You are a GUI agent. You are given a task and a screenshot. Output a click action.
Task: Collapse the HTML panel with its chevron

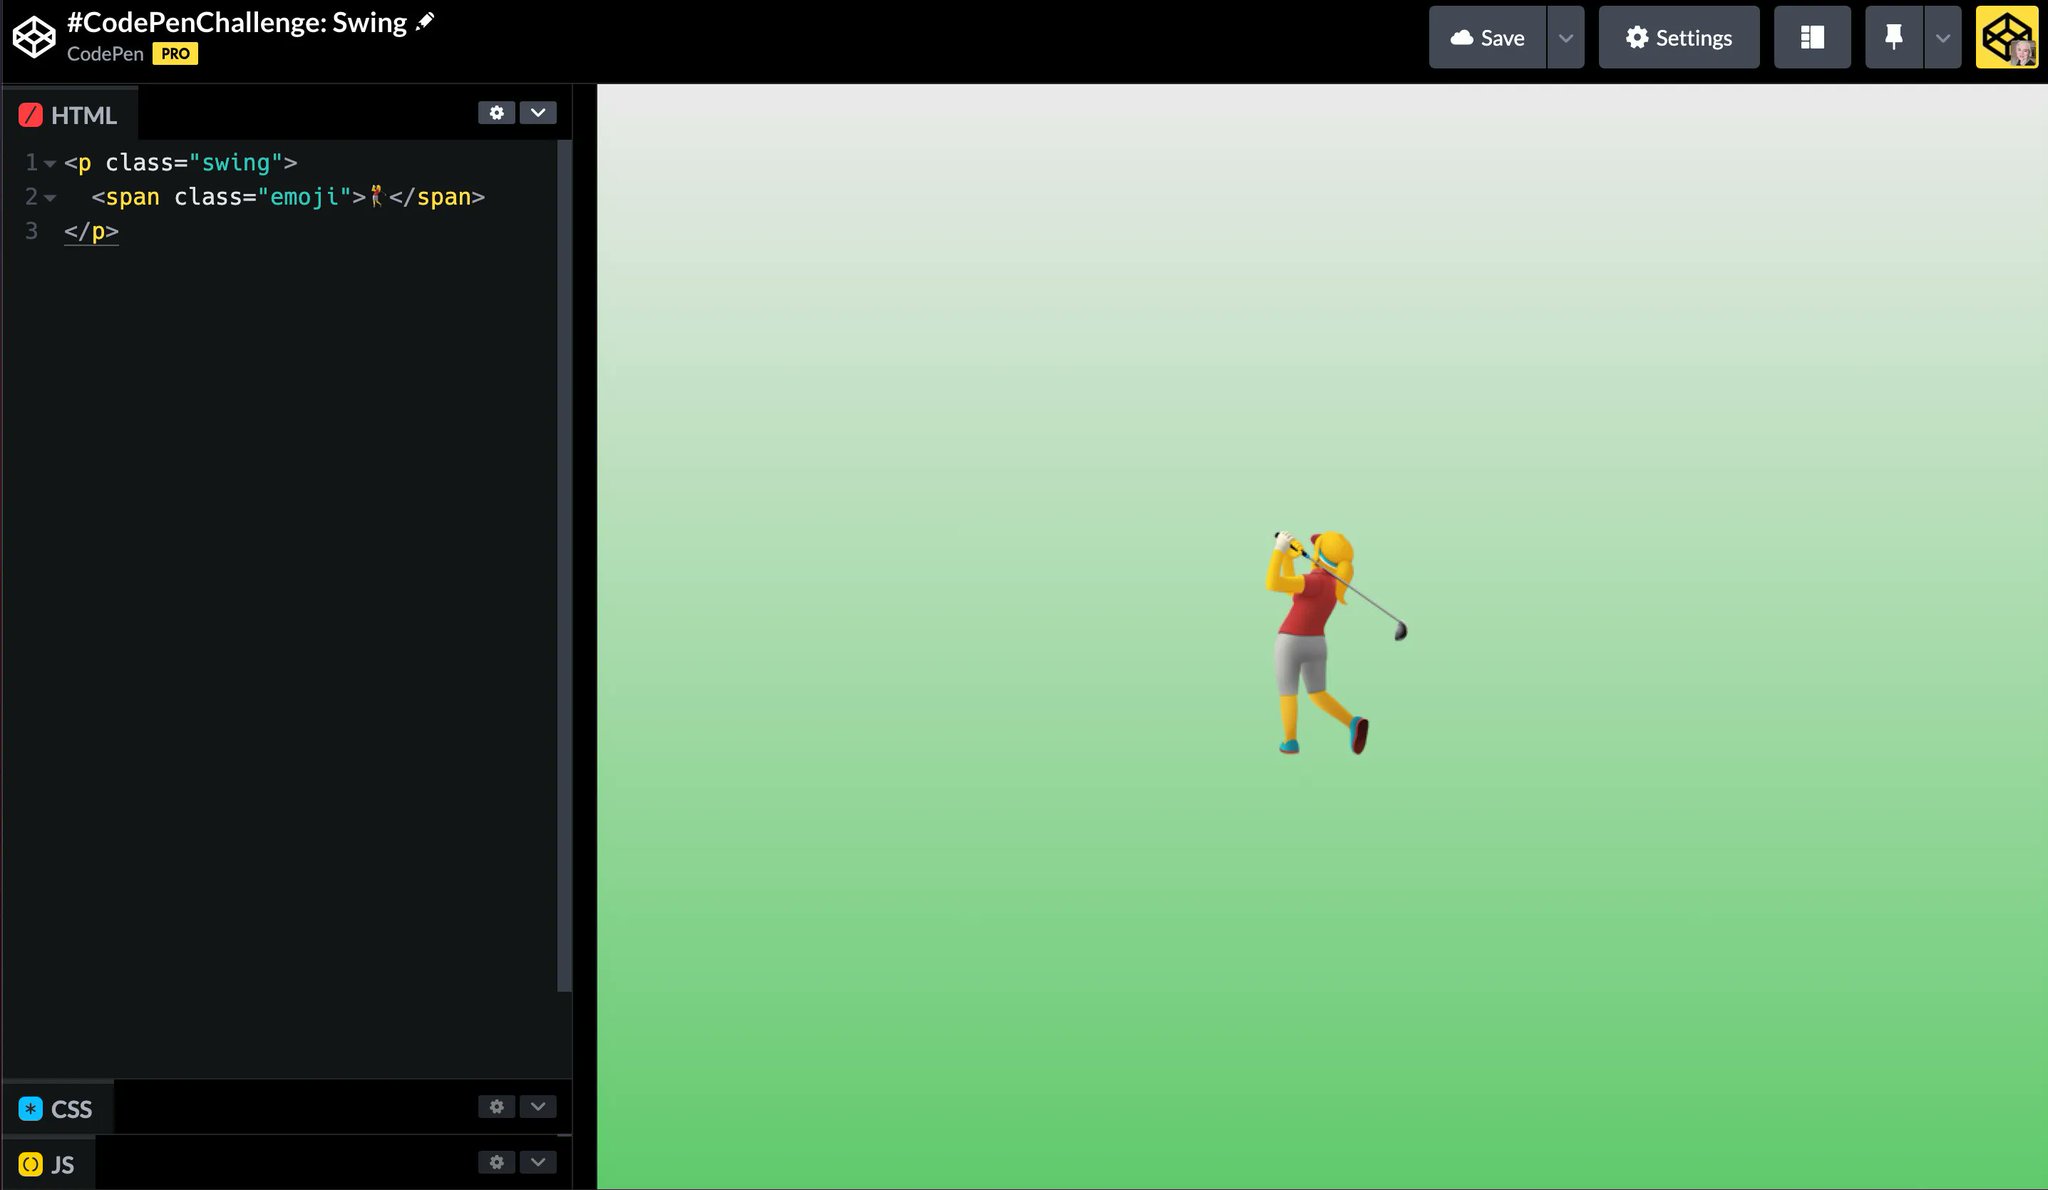pyautogui.click(x=539, y=112)
